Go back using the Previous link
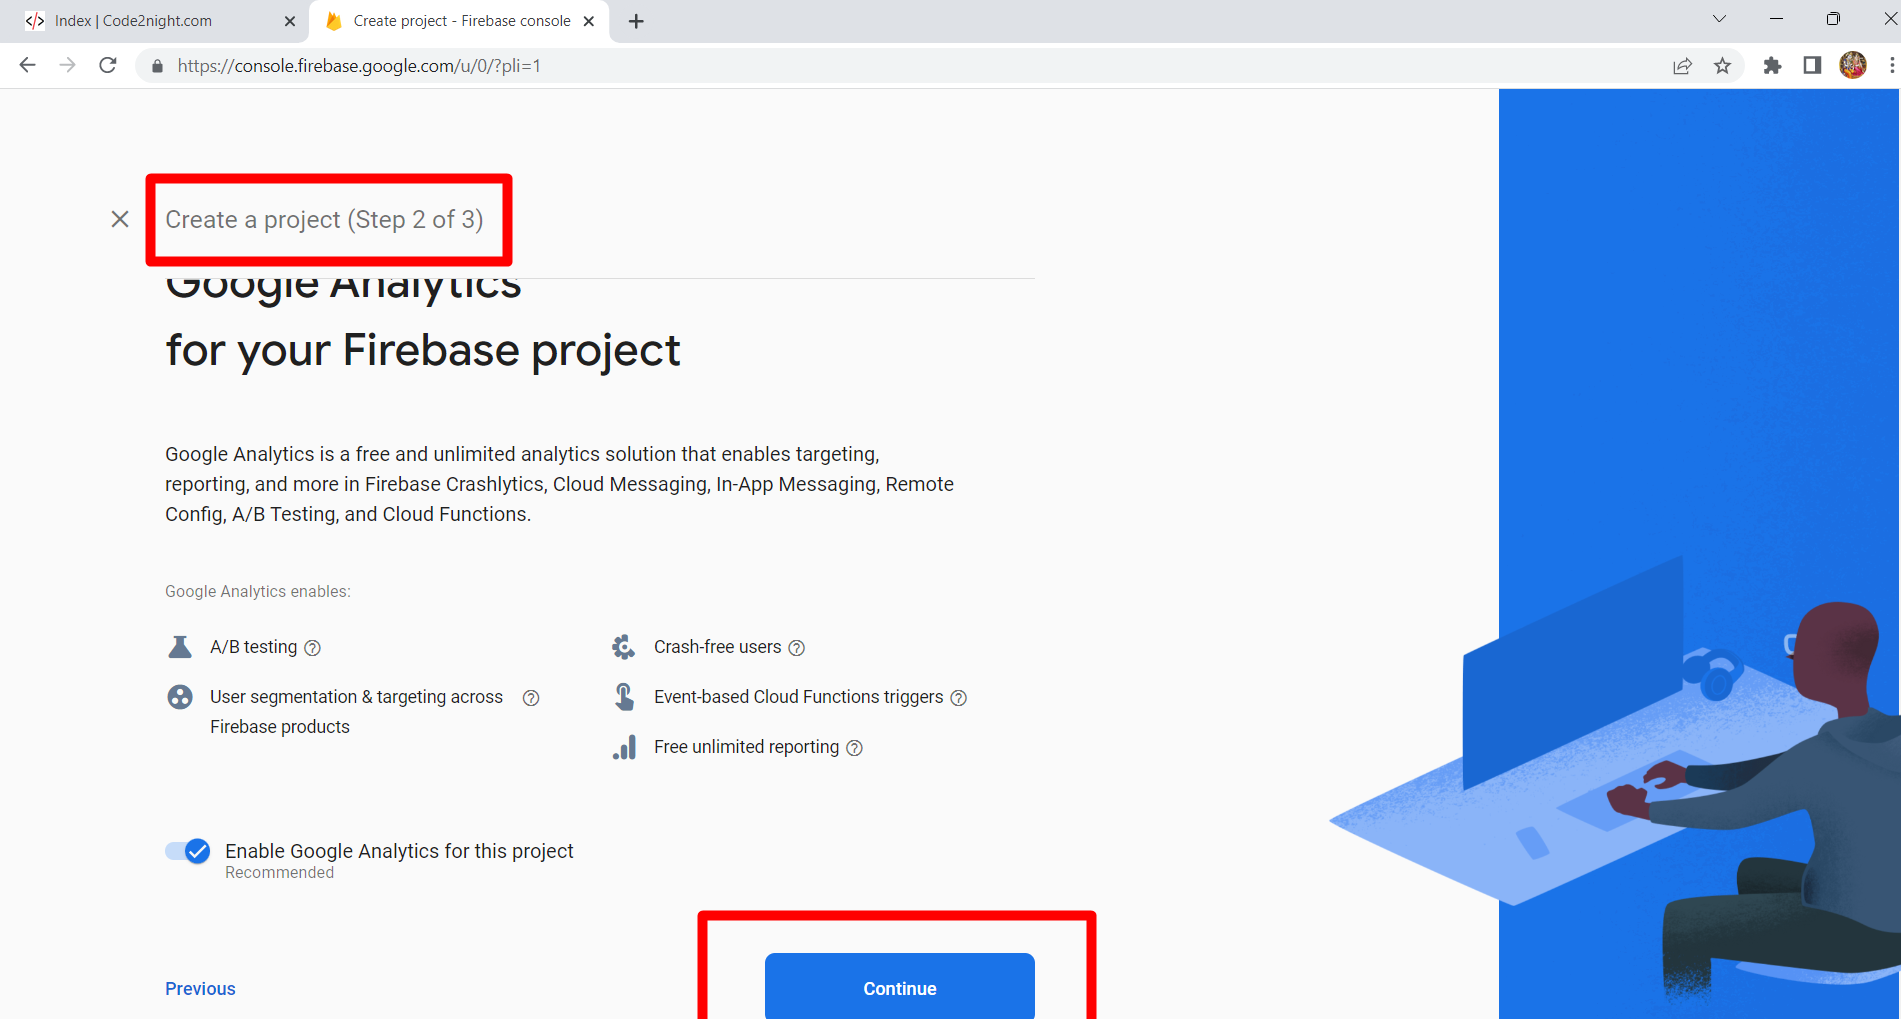The image size is (1901, 1019). coord(200,988)
